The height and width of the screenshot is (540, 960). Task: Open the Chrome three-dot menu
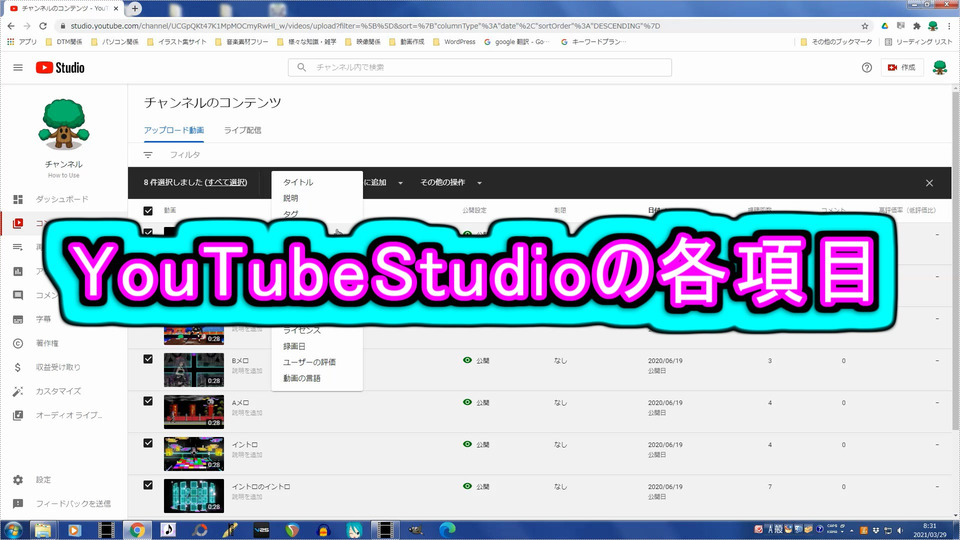pos(949,26)
